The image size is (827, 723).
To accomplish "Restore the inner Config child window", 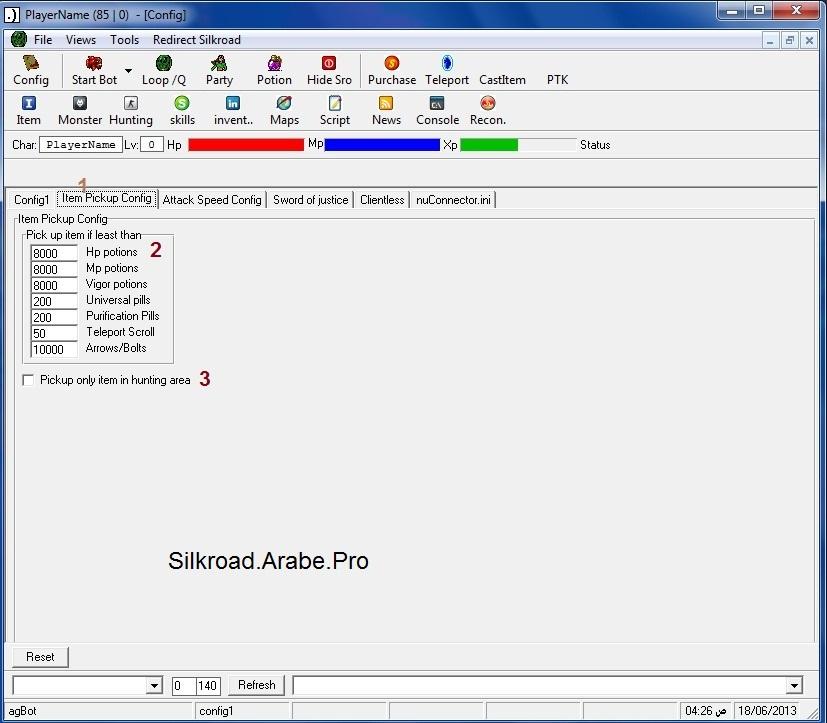I will pos(790,41).
